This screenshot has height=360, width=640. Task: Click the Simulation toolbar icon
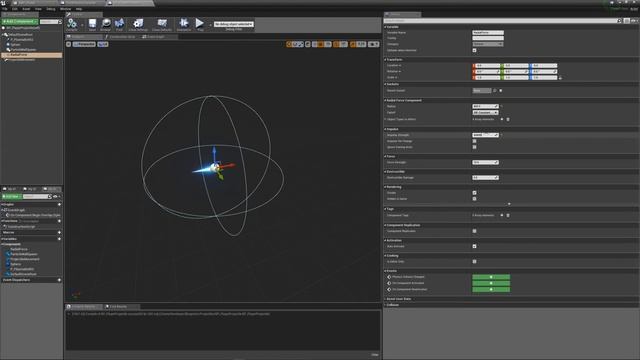click(184, 24)
